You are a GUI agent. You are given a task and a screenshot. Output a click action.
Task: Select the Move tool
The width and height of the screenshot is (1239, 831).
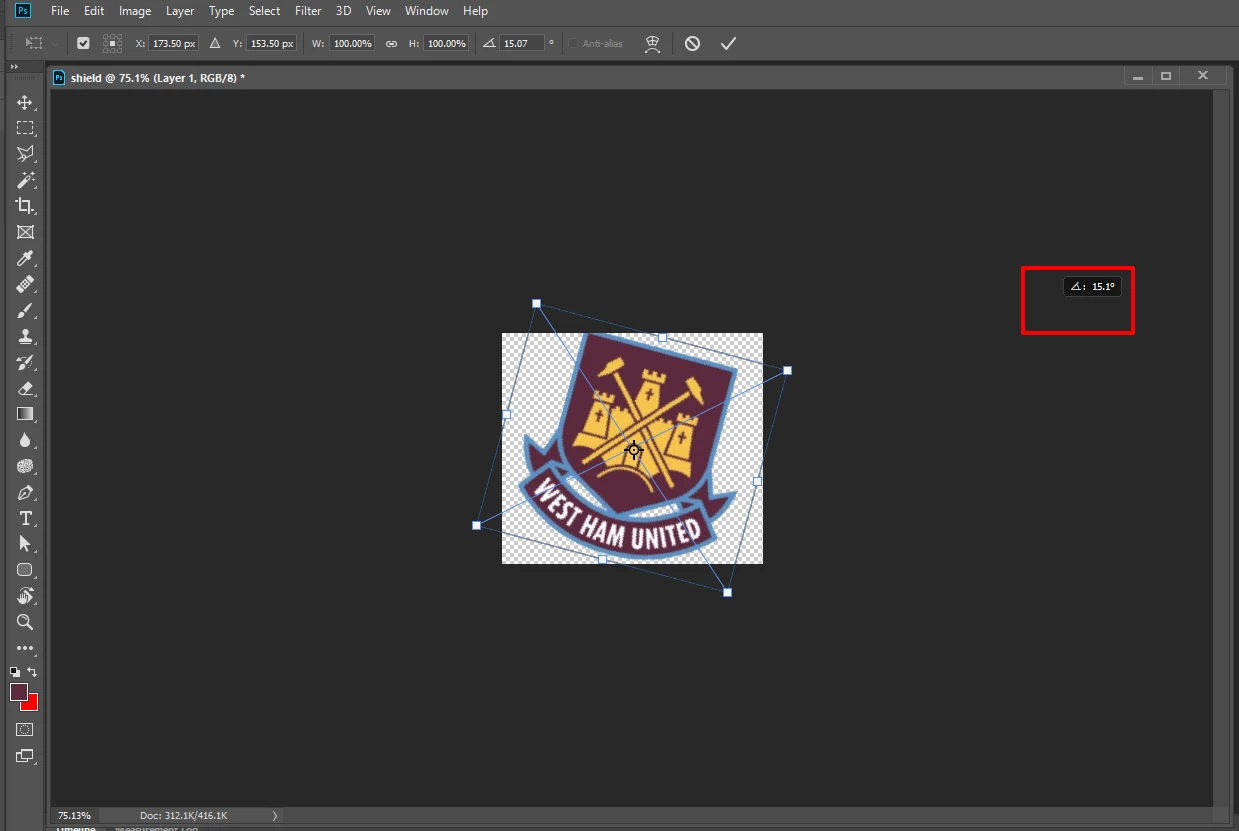pos(25,102)
